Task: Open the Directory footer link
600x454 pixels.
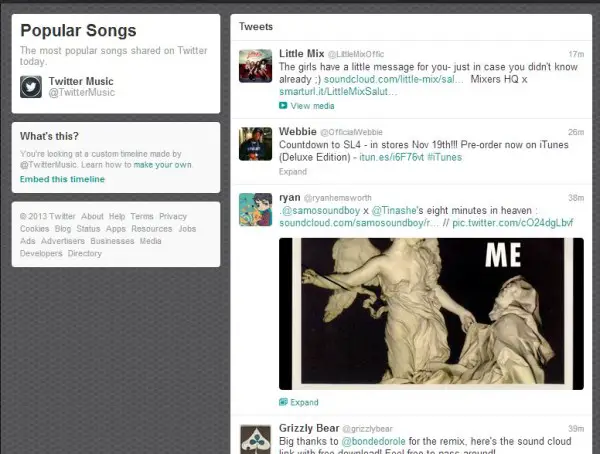Action: click(x=85, y=253)
